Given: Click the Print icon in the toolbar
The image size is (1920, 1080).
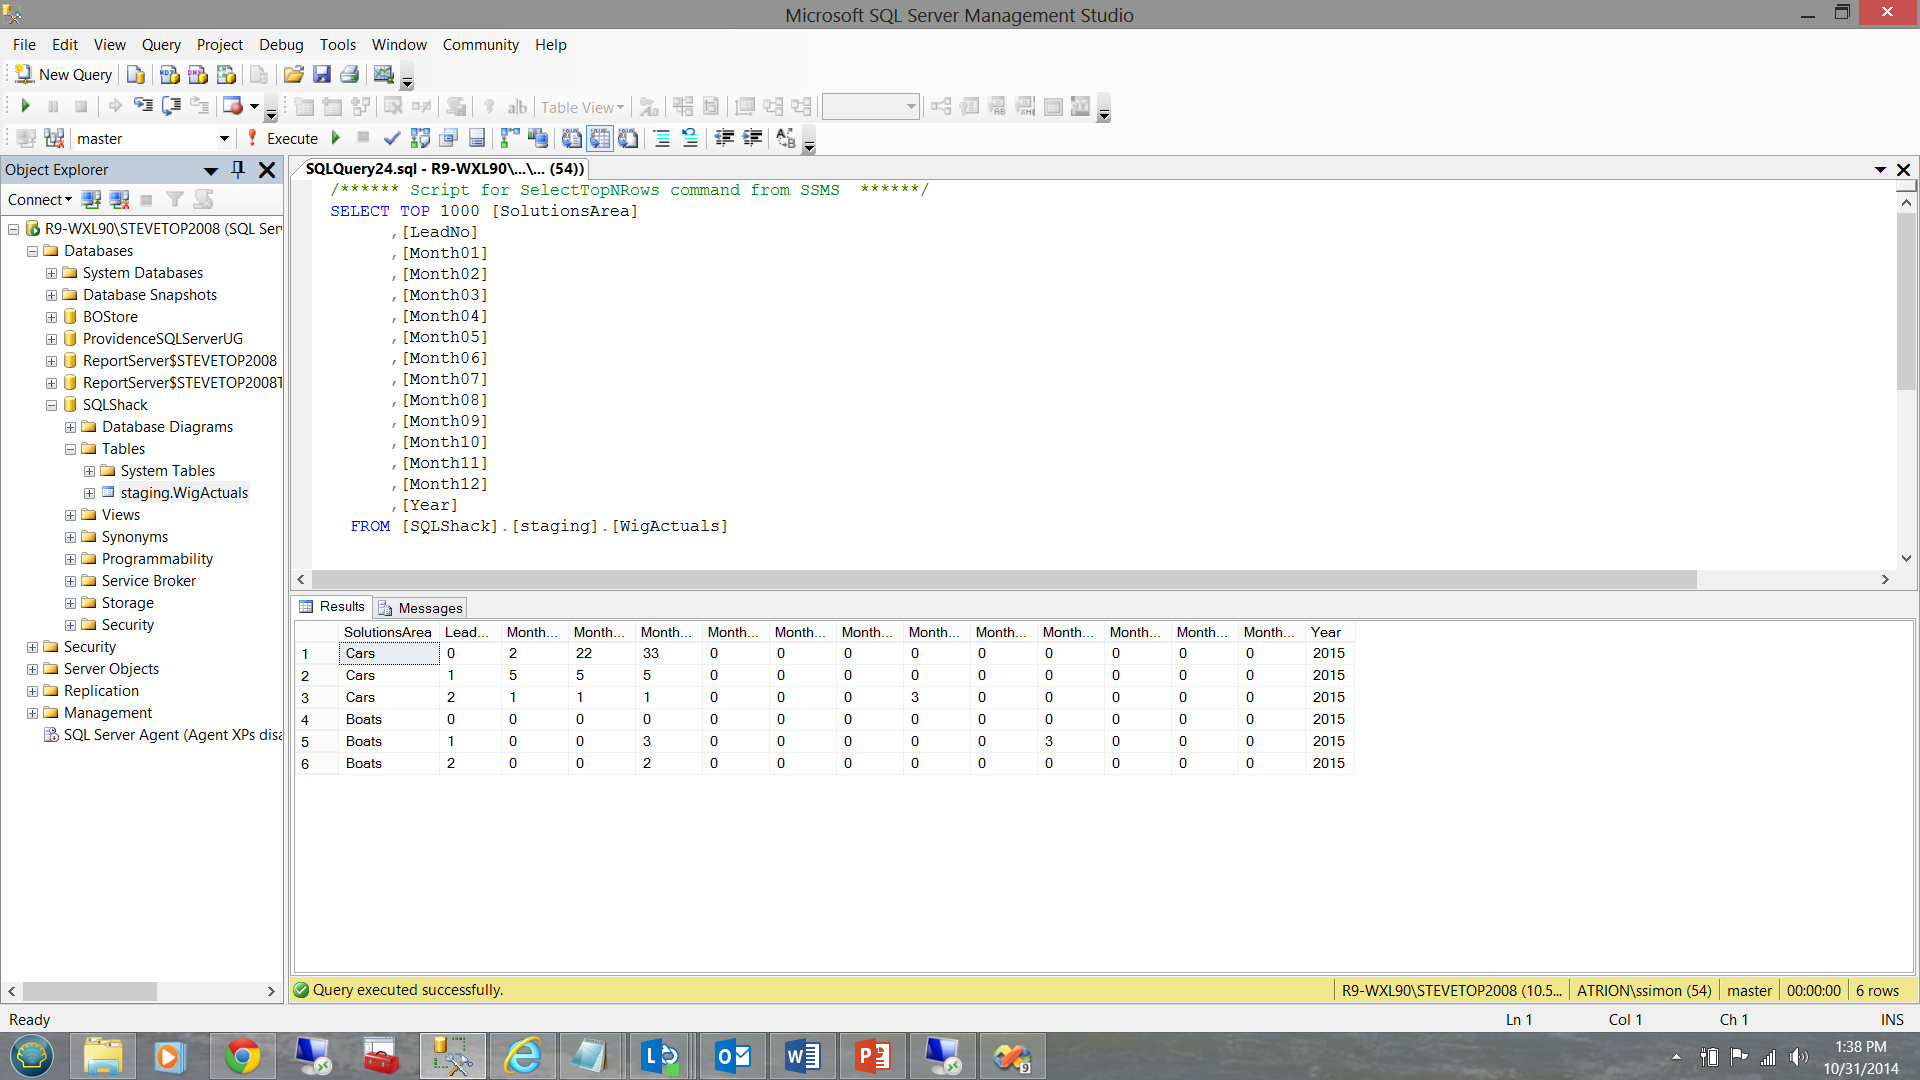Looking at the screenshot, I should click(x=349, y=75).
